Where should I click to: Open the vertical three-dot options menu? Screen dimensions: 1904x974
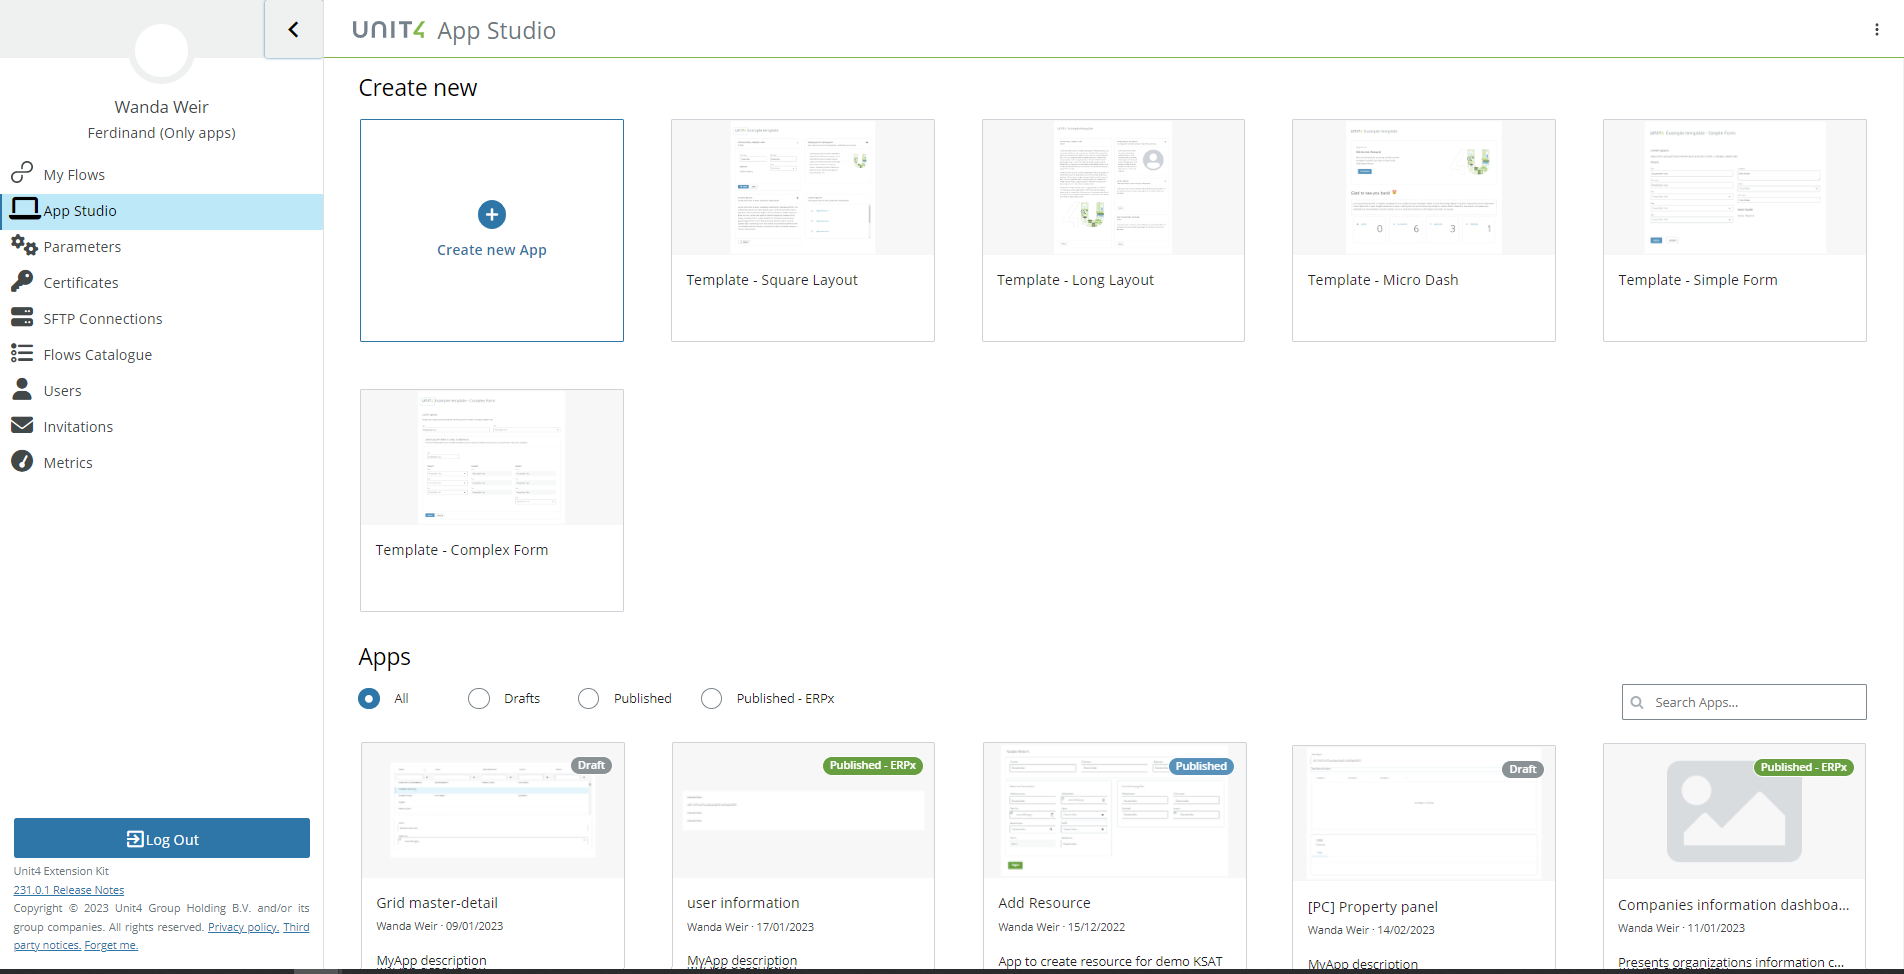coord(1876,30)
